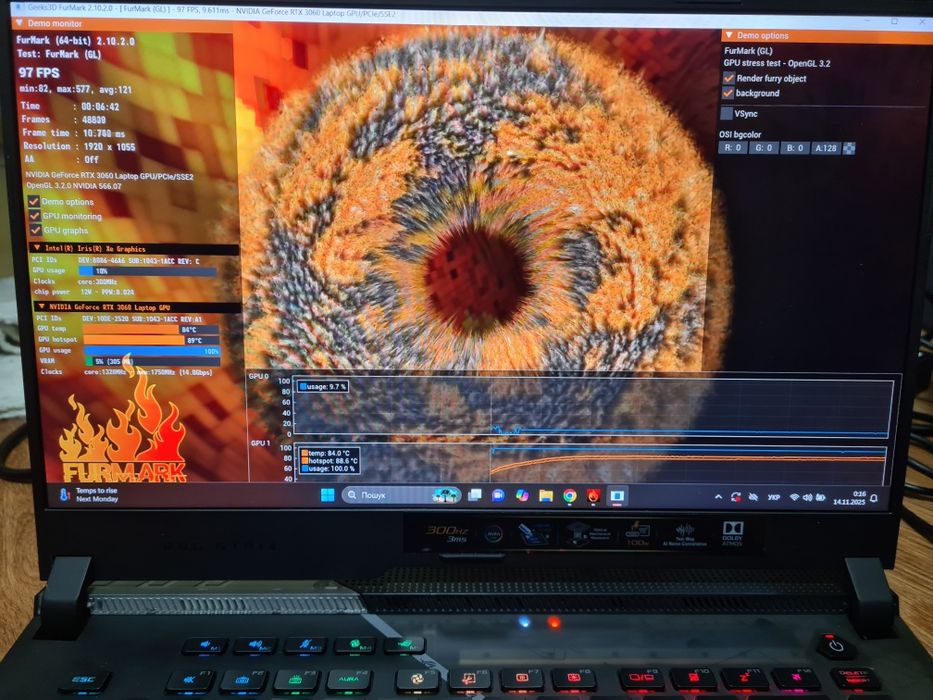
Task: Click the usage: 9.7 % graph legend
Action: pos(323,386)
